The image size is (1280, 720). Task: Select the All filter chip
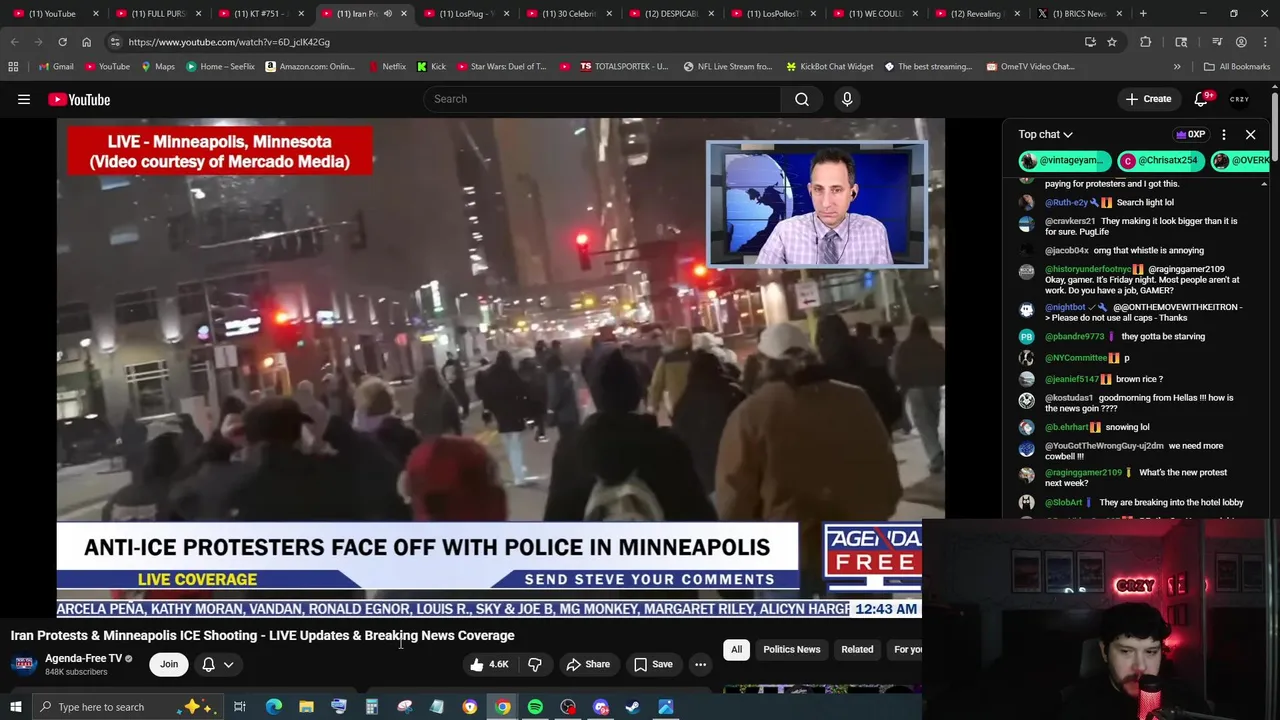pyautogui.click(x=736, y=649)
